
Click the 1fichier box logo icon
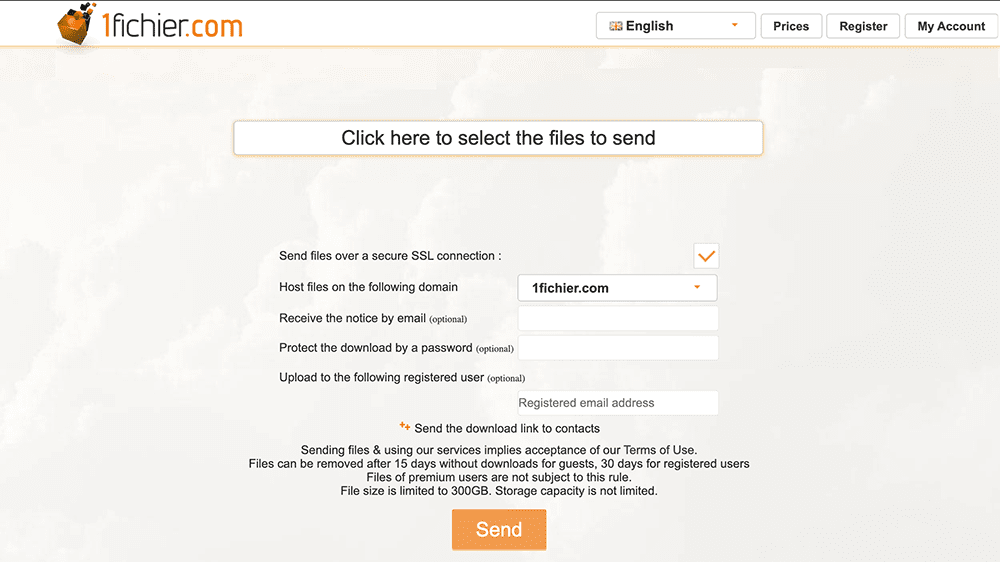click(76, 24)
